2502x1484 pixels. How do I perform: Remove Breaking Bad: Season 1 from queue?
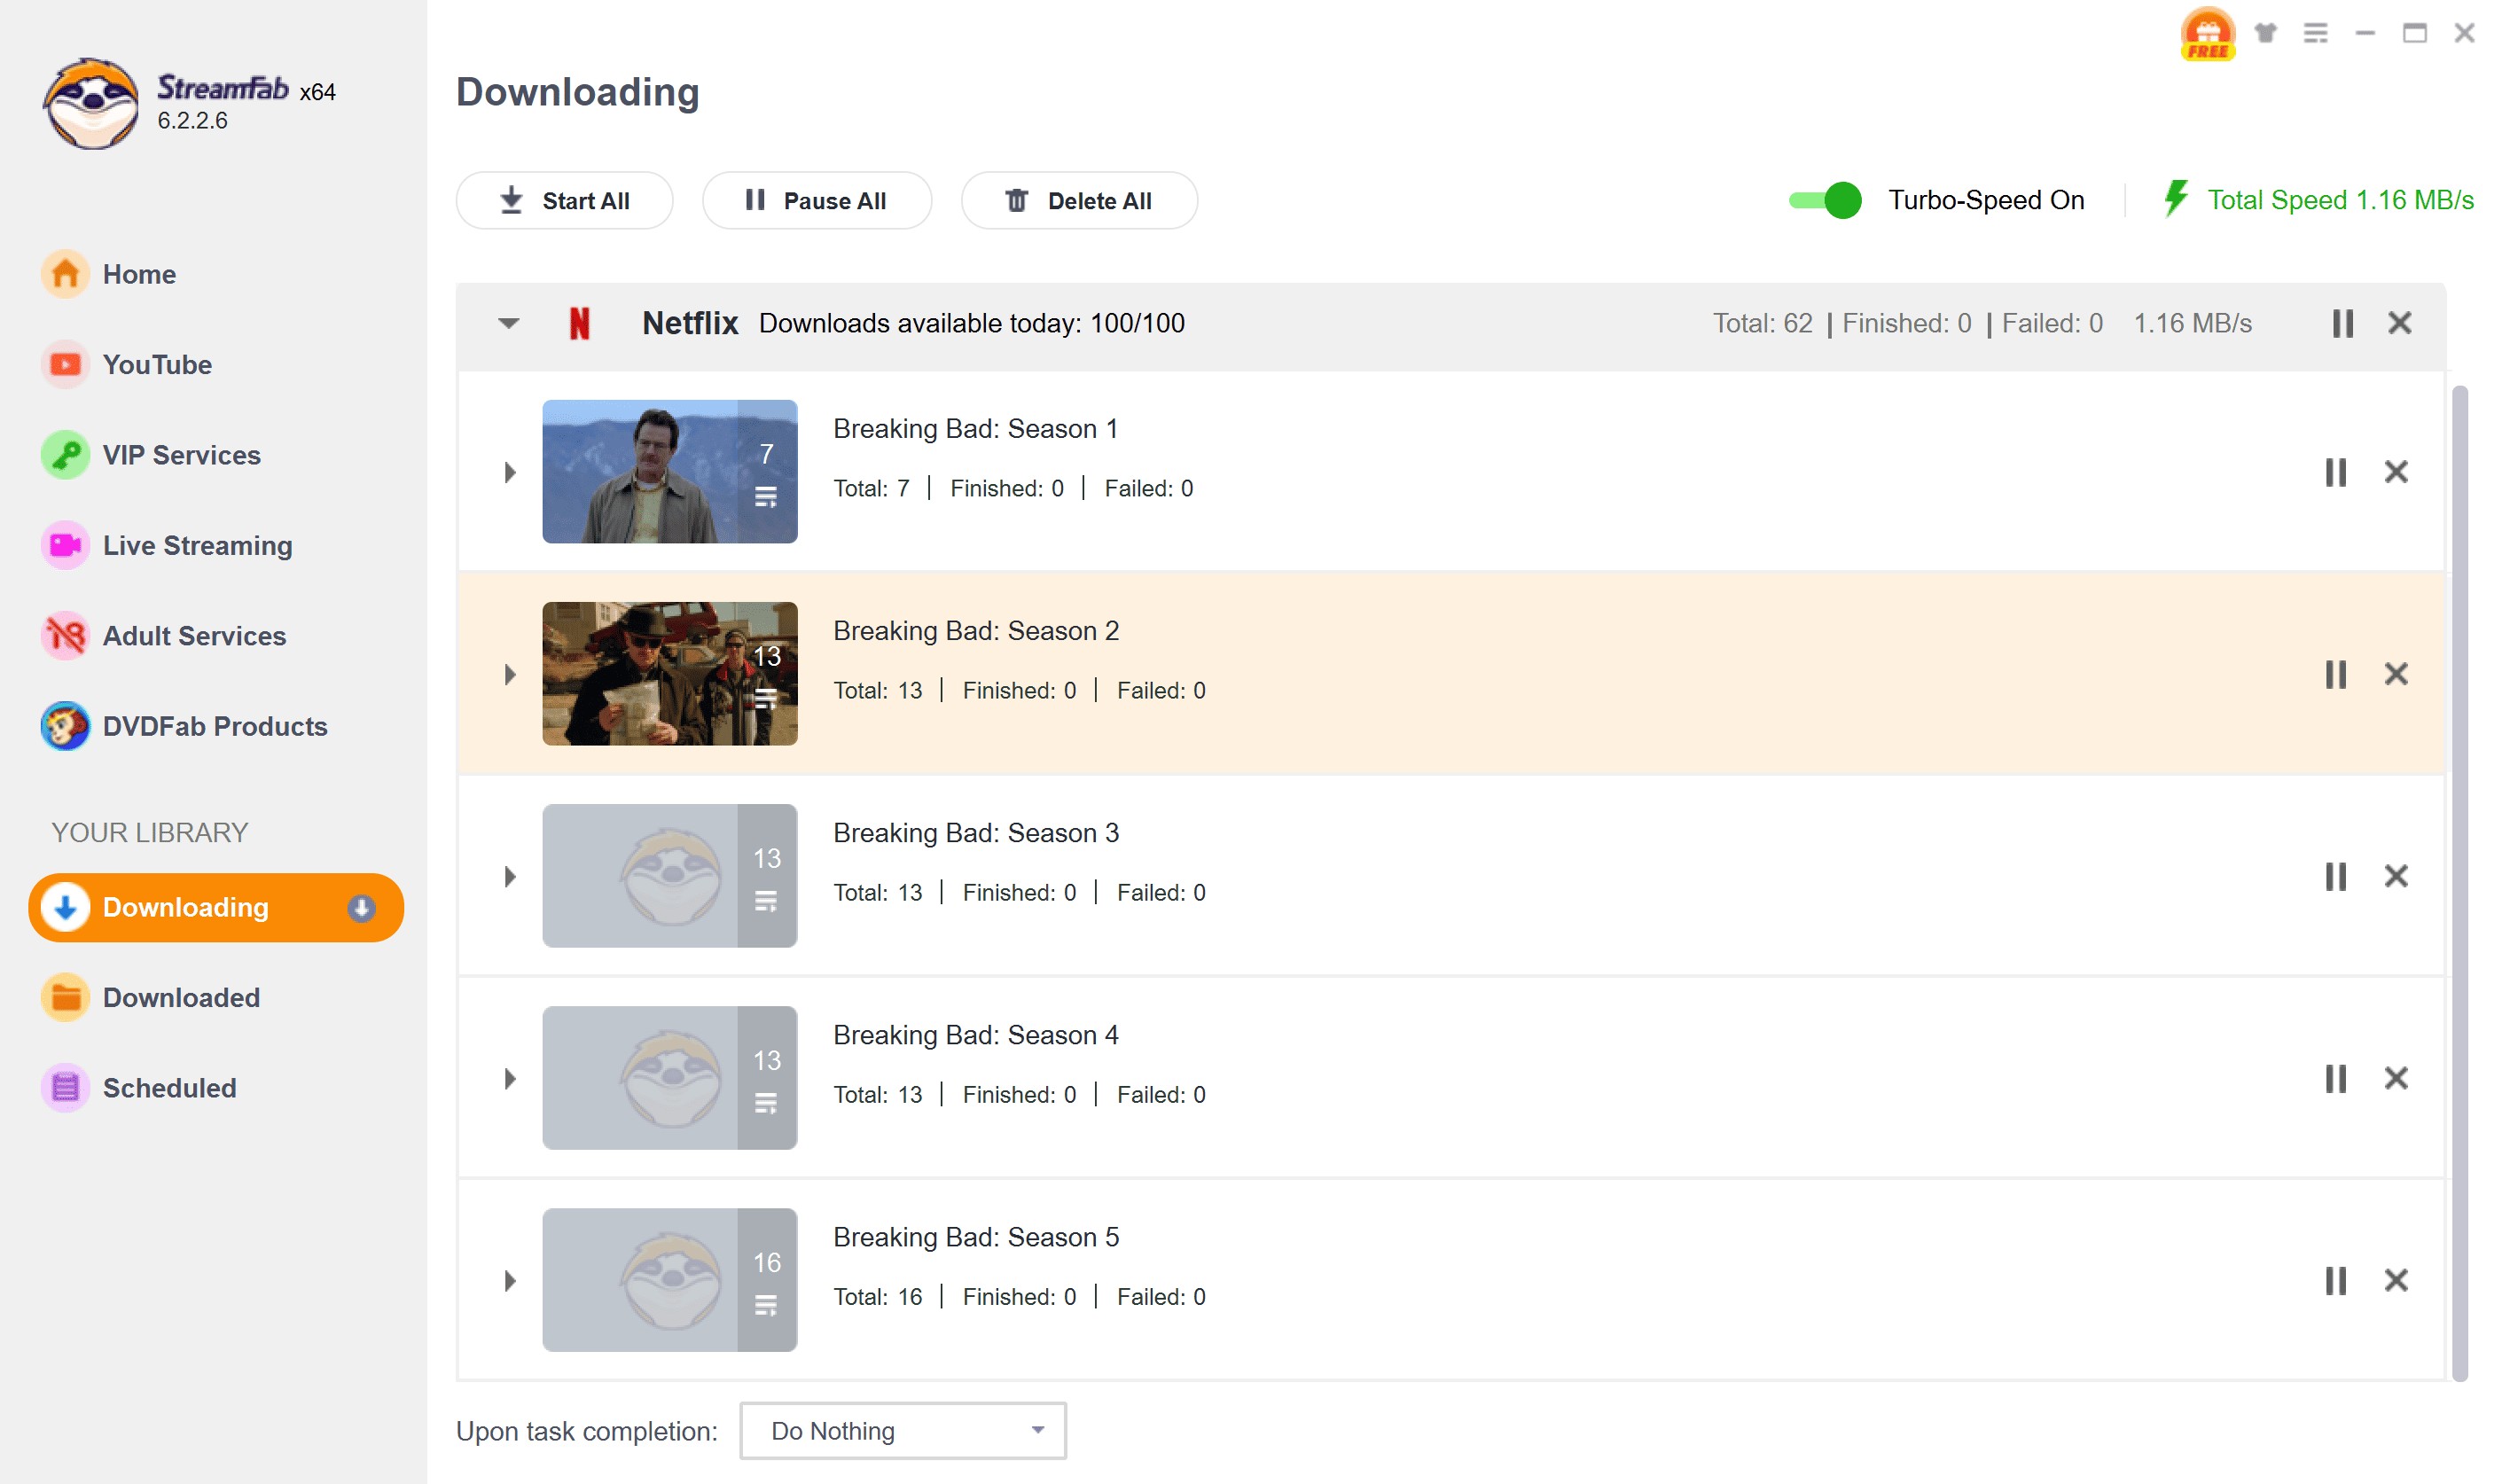tap(2395, 472)
